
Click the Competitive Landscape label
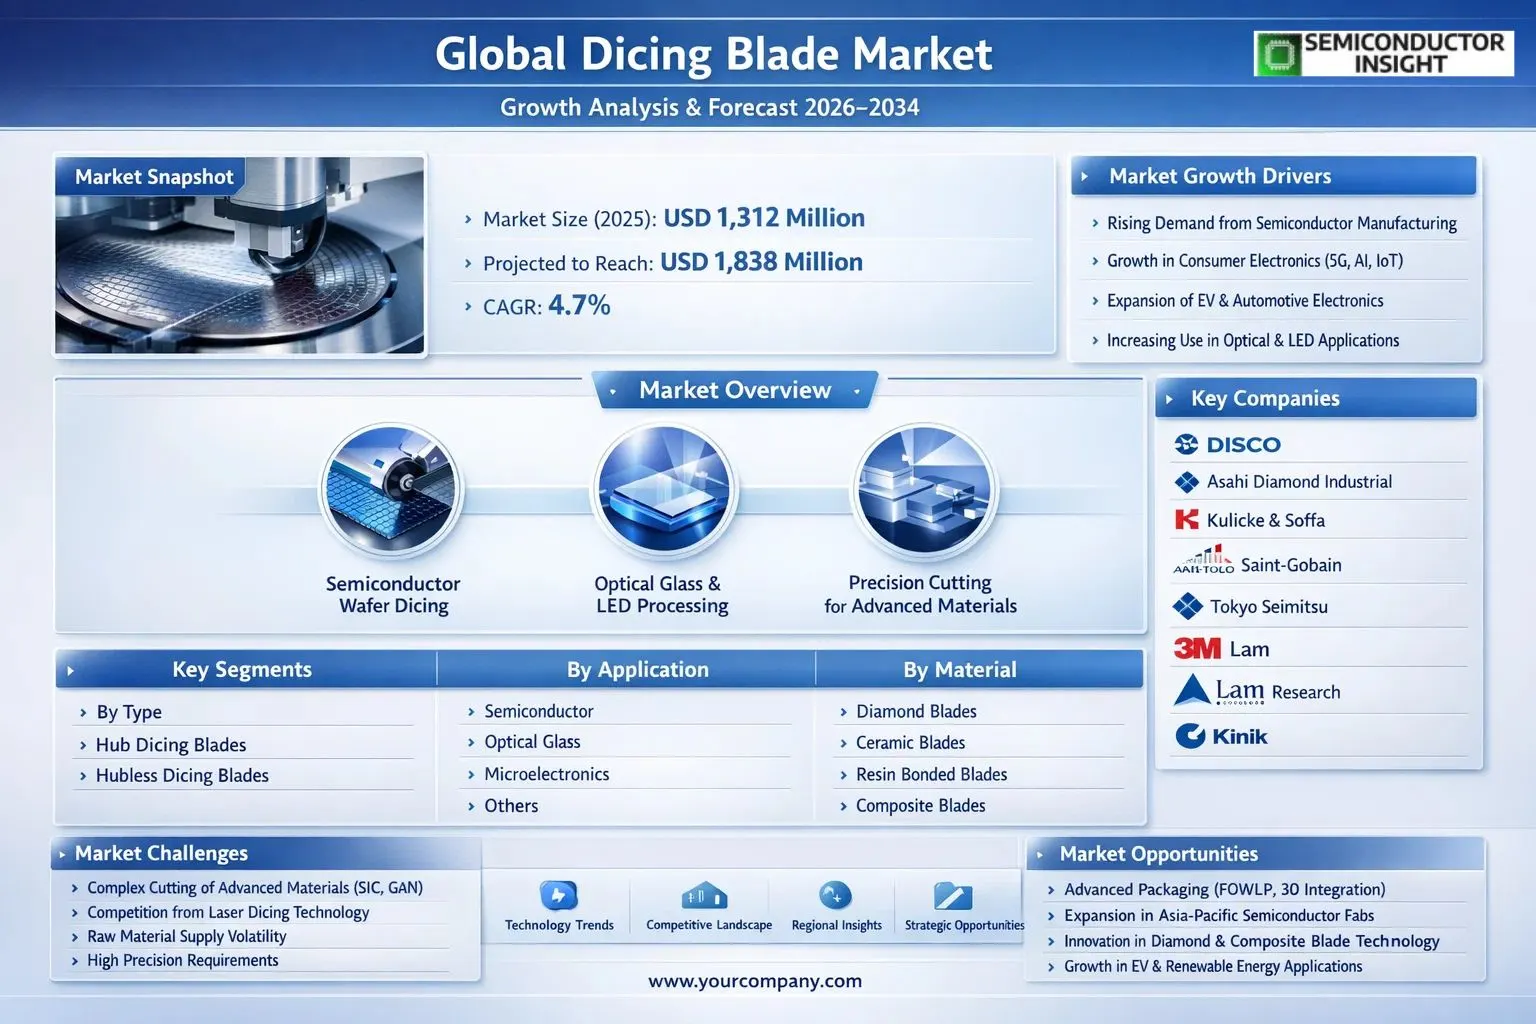[709, 925]
